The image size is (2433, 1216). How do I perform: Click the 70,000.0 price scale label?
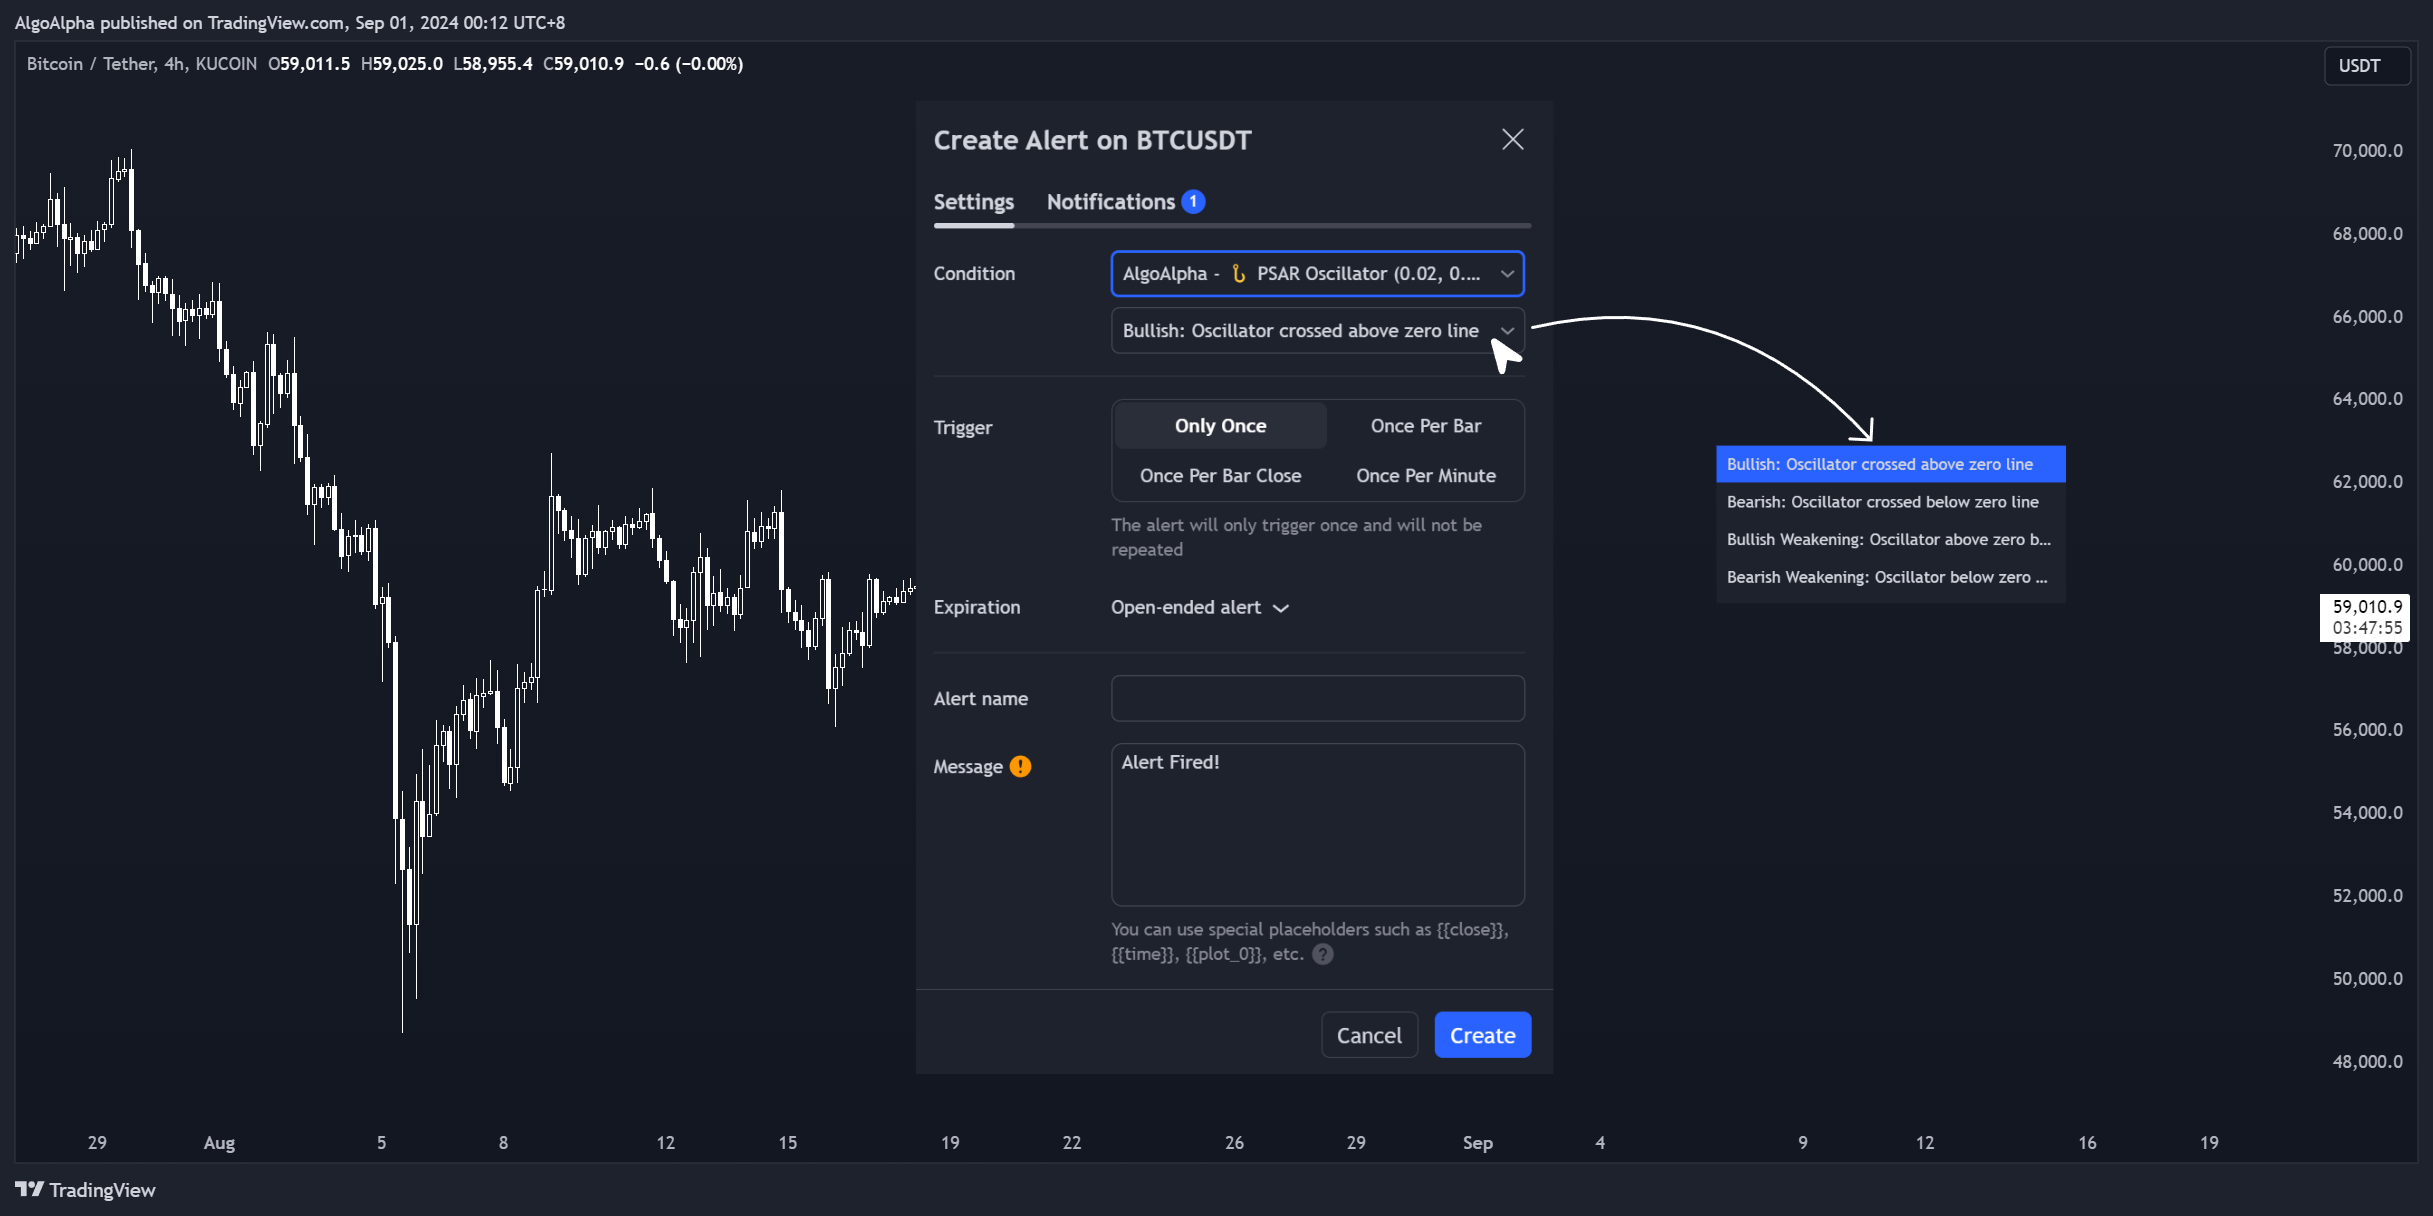click(2367, 151)
